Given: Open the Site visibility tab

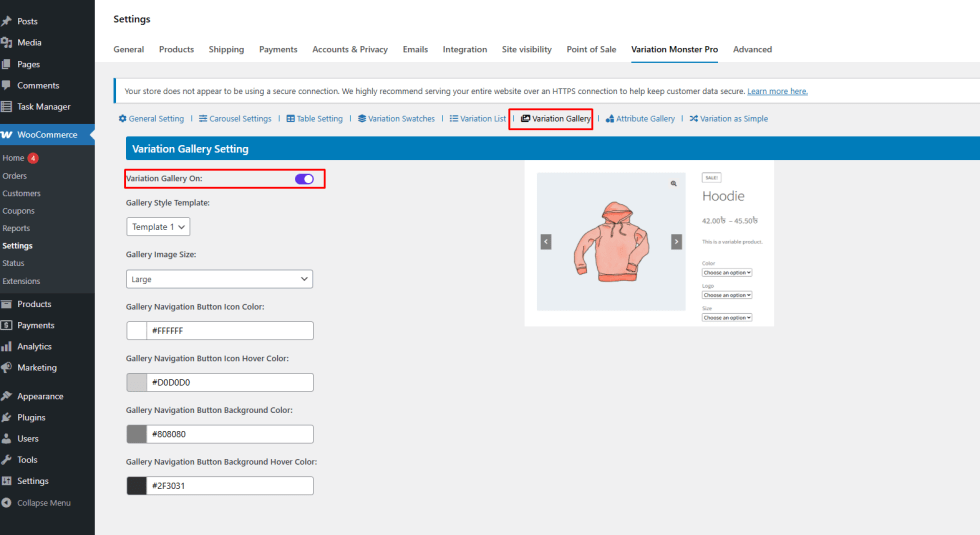Looking at the screenshot, I should [527, 49].
